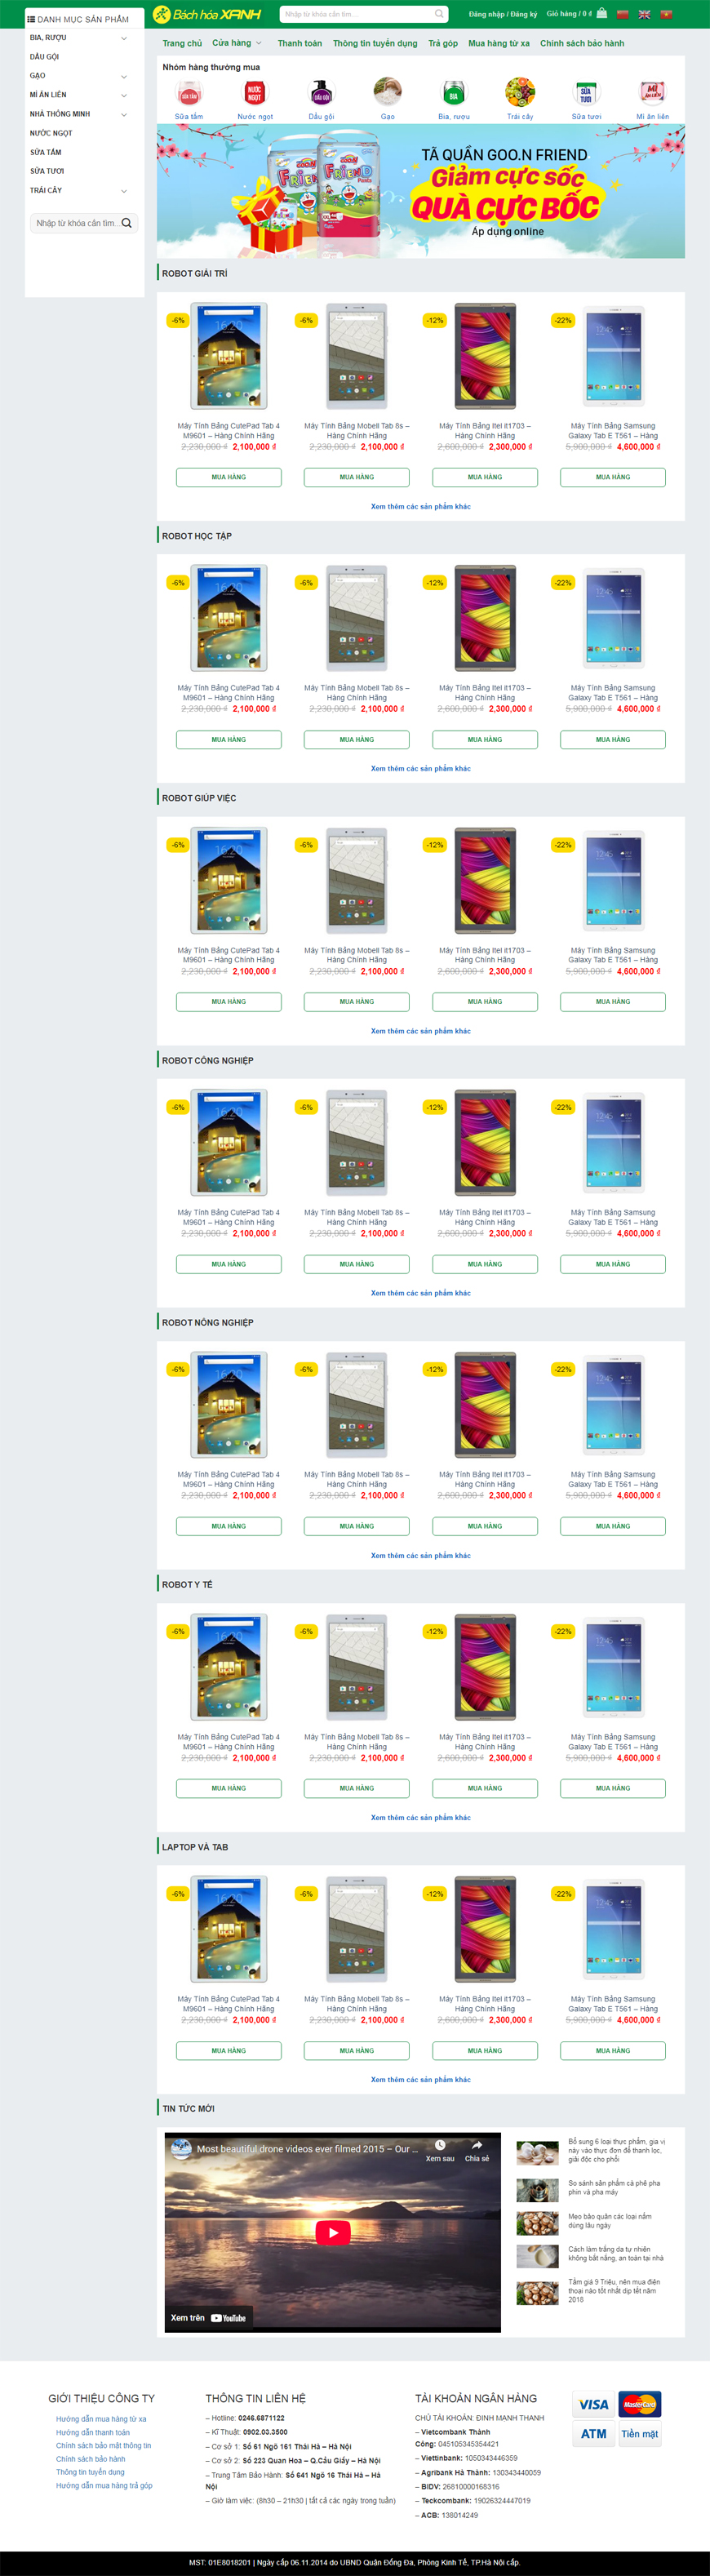Expand NHÀ THÔNG MINH sidebar chevron
710x2576 pixels.
click(x=124, y=114)
